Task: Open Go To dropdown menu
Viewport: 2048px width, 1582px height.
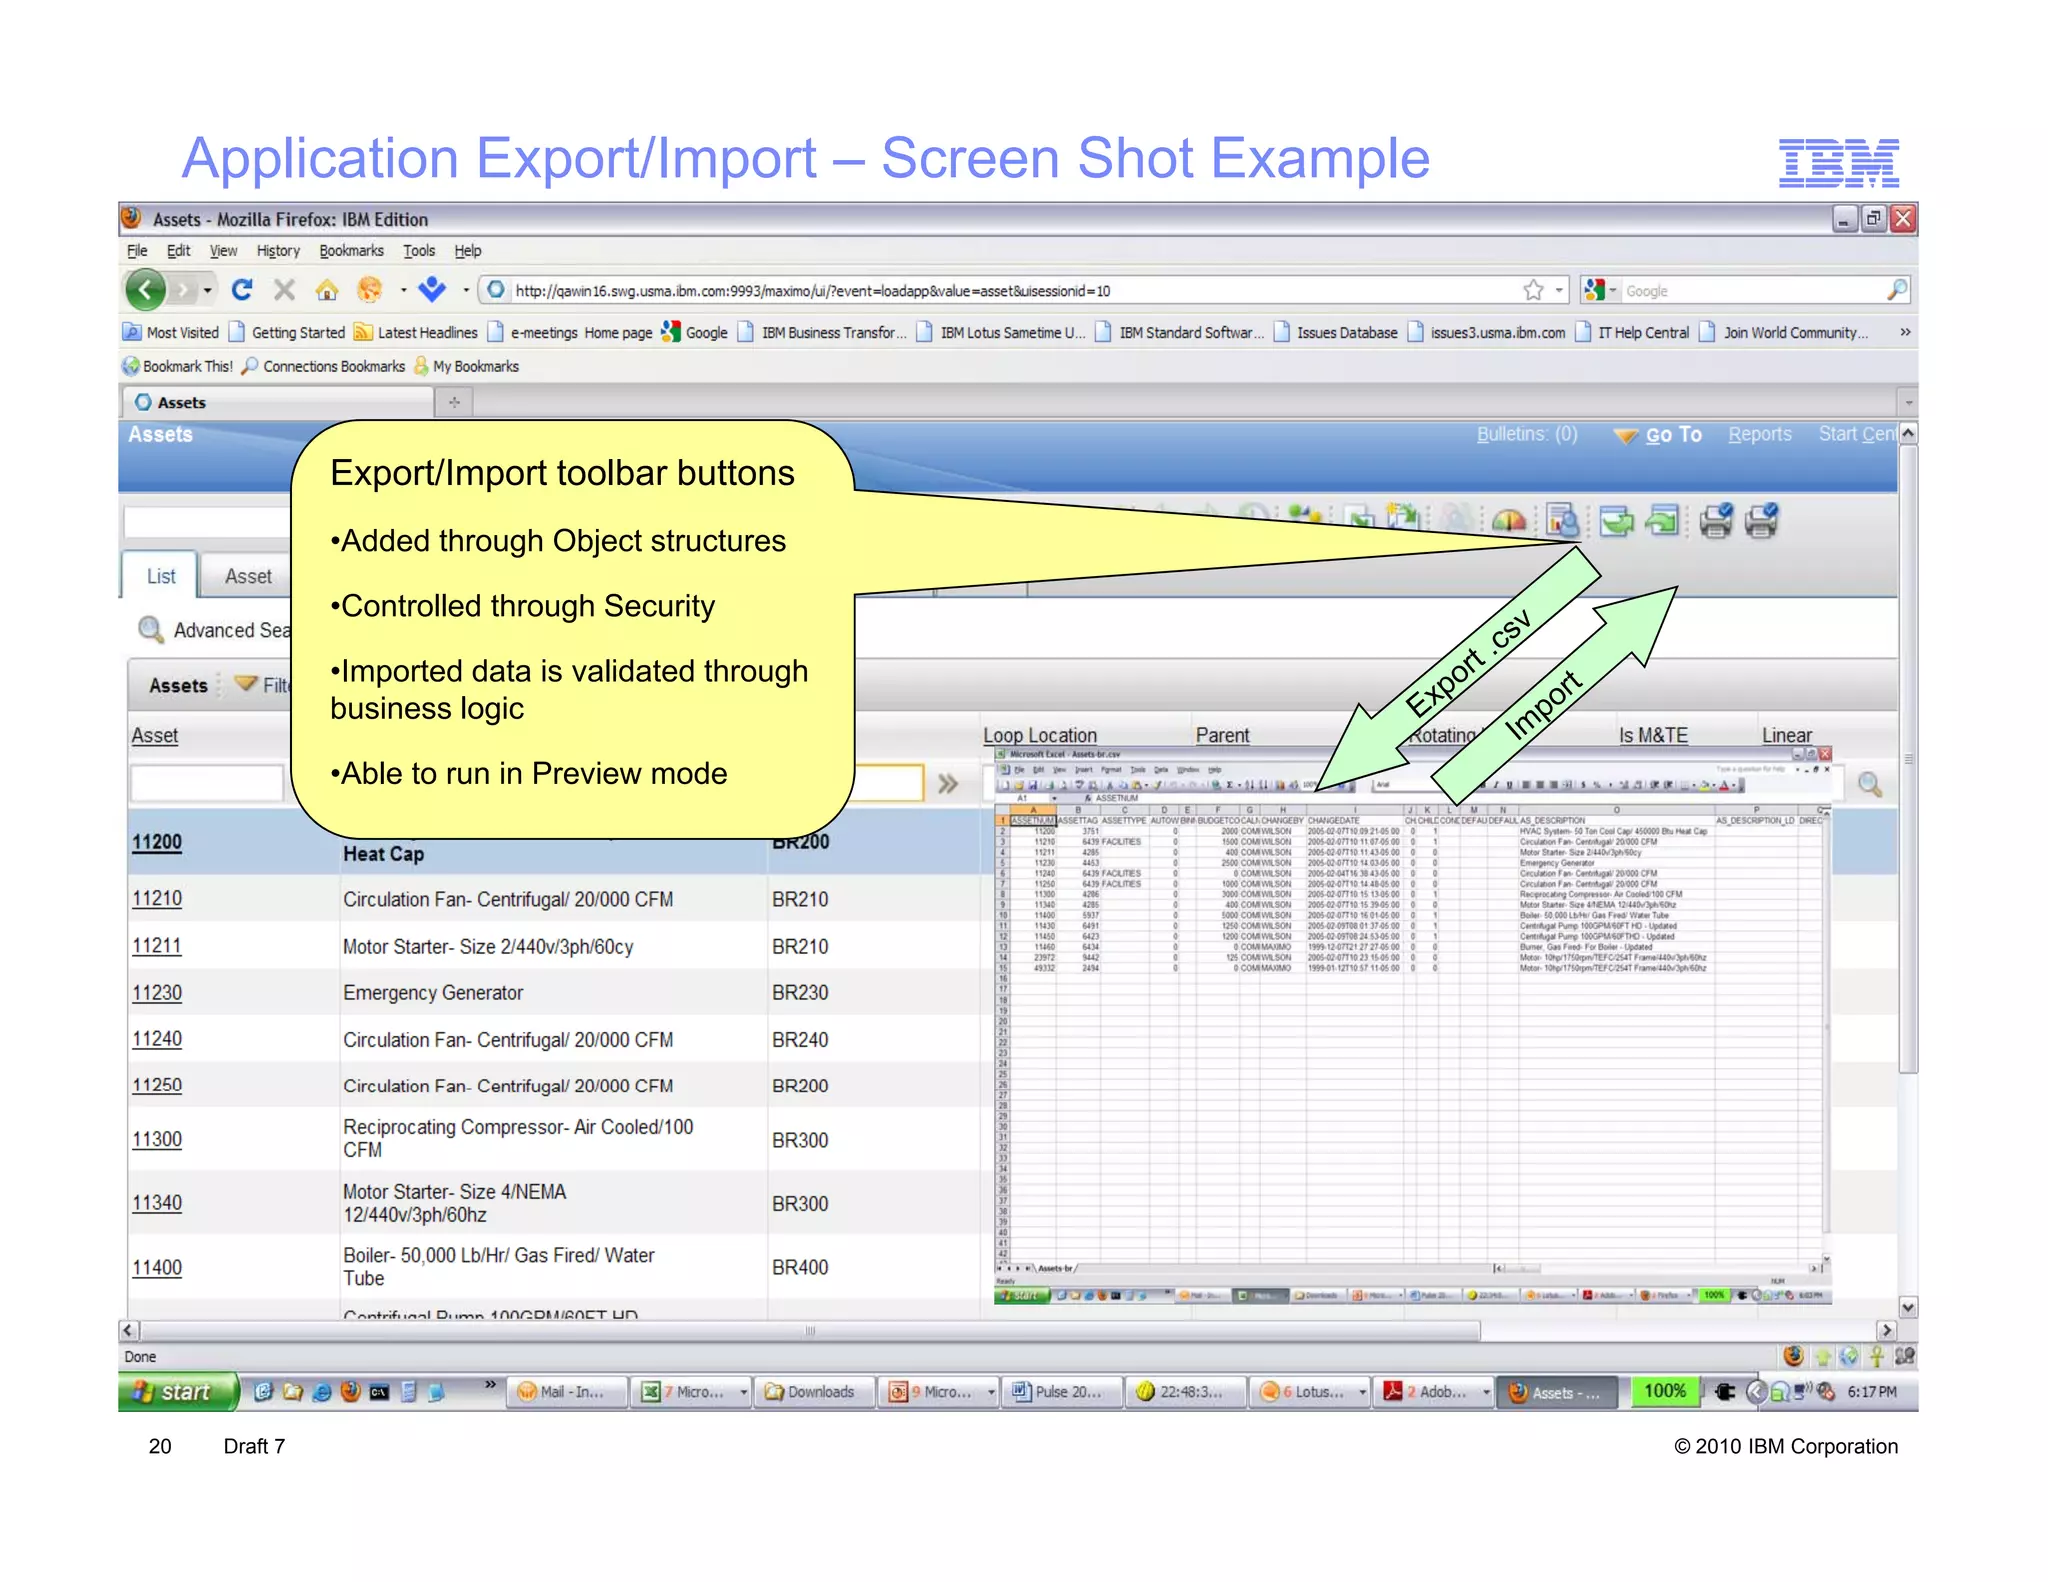Action: pos(1658,435)
